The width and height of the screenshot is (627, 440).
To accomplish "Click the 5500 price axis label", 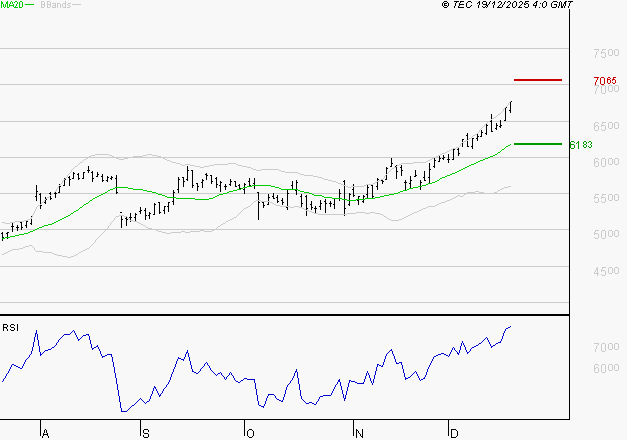I will pyautogui.click(x=606, y=198).
